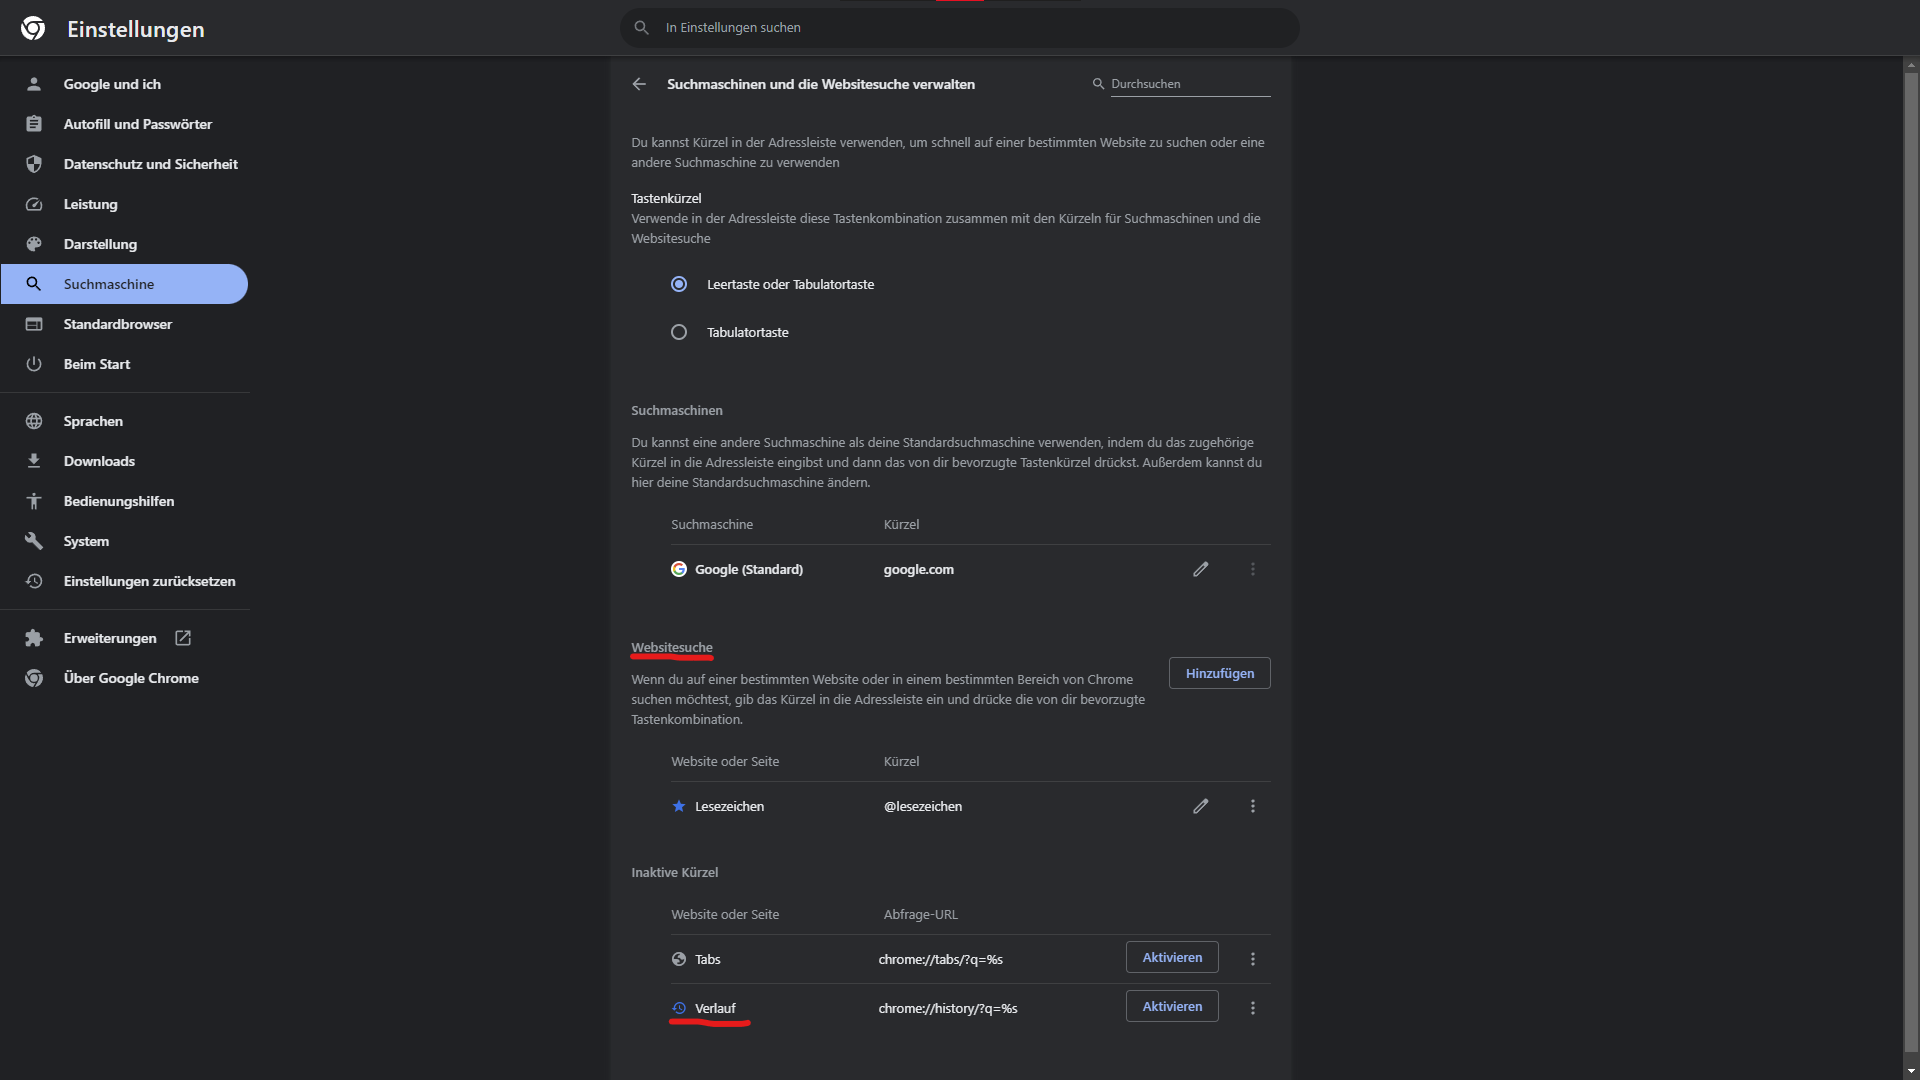Viewport: 1920px width, 1080px height.
Task: Open the three-dot menu for Verlauf
Action: 1252,1008
